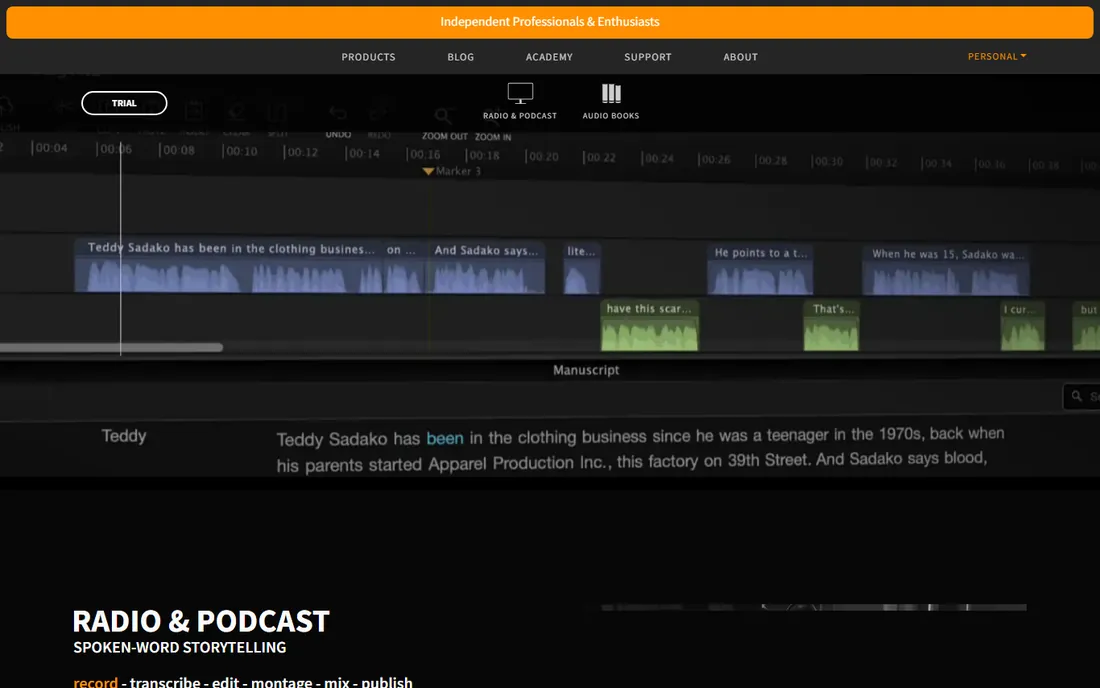Screen dimensions: 1100x688
Task: Click the ZOOM IN toolbar label
Action: click(x=493, y=137)
